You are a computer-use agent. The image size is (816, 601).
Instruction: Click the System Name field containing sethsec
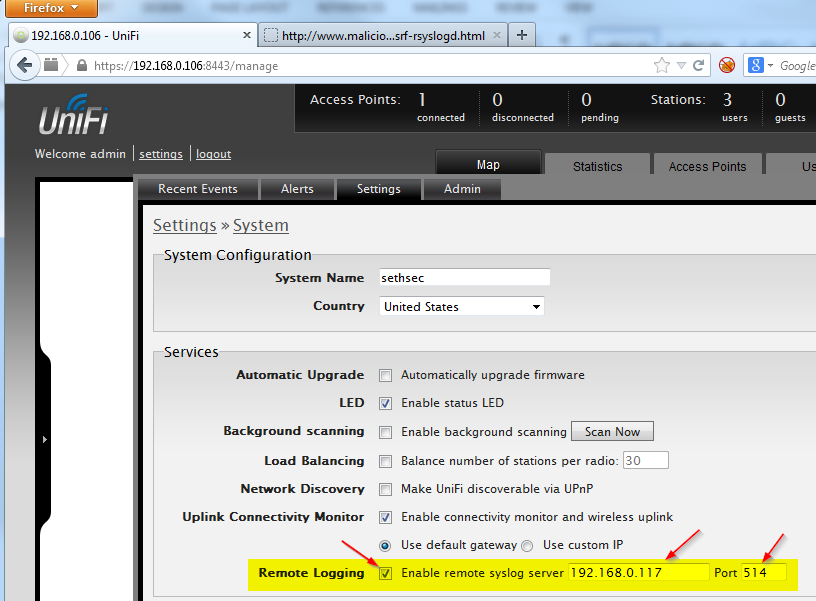click(x=464, y=277)
